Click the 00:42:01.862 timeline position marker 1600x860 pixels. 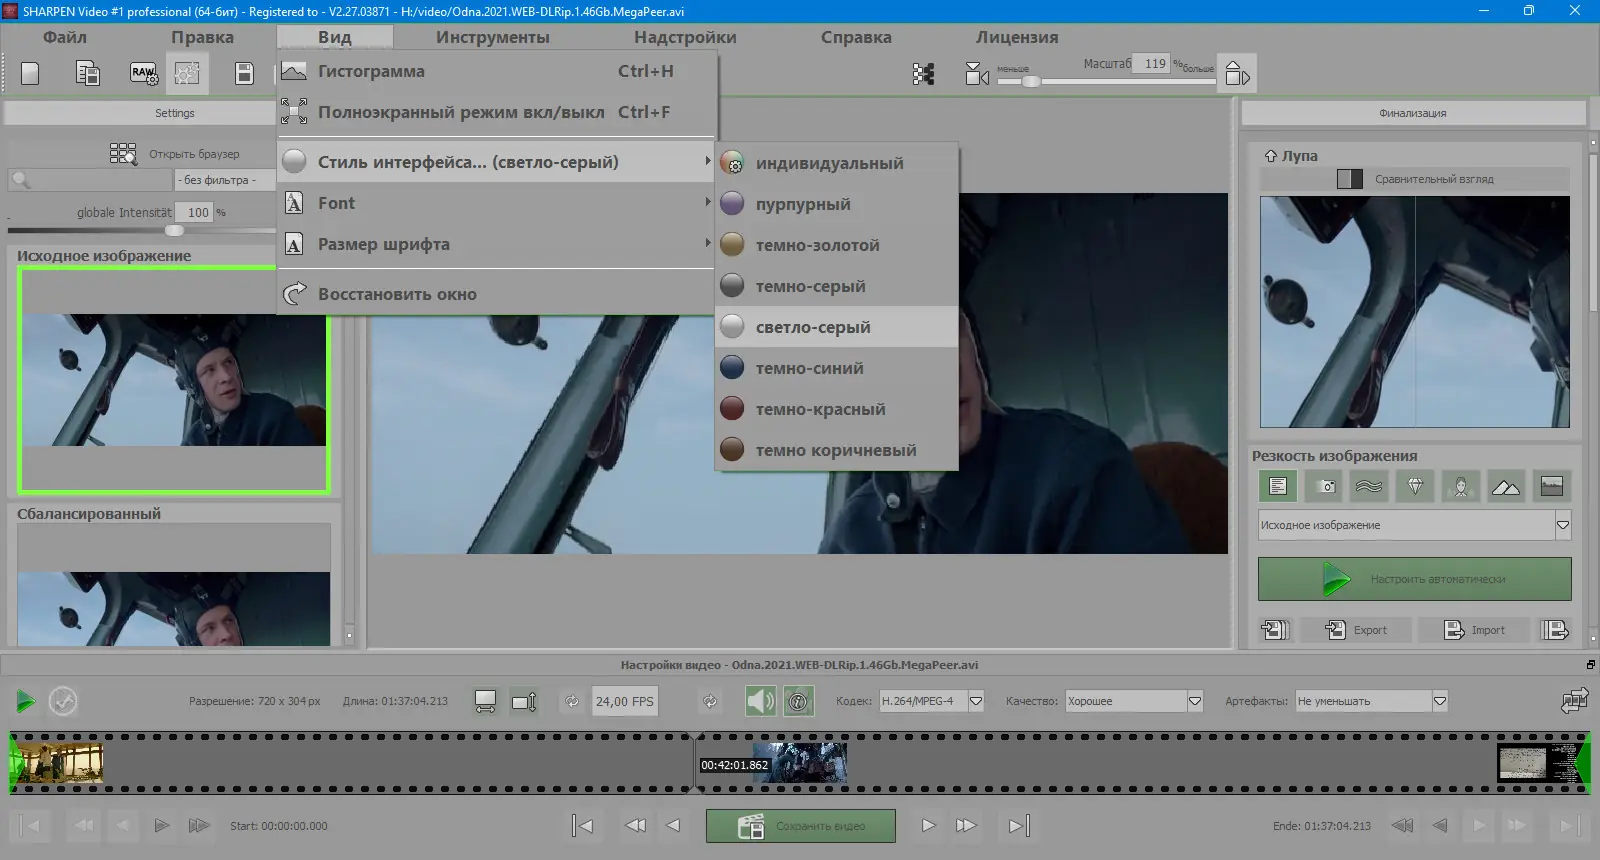tap(735, 765)
